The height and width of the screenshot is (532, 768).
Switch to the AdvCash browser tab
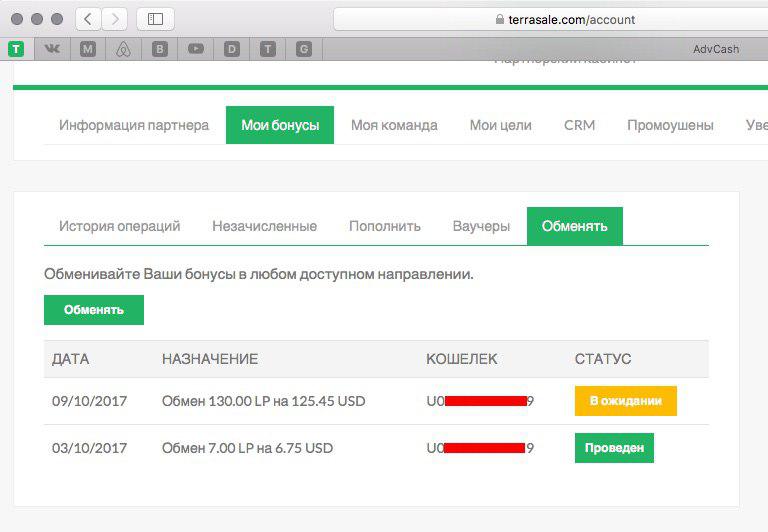[x=715, y=49]
